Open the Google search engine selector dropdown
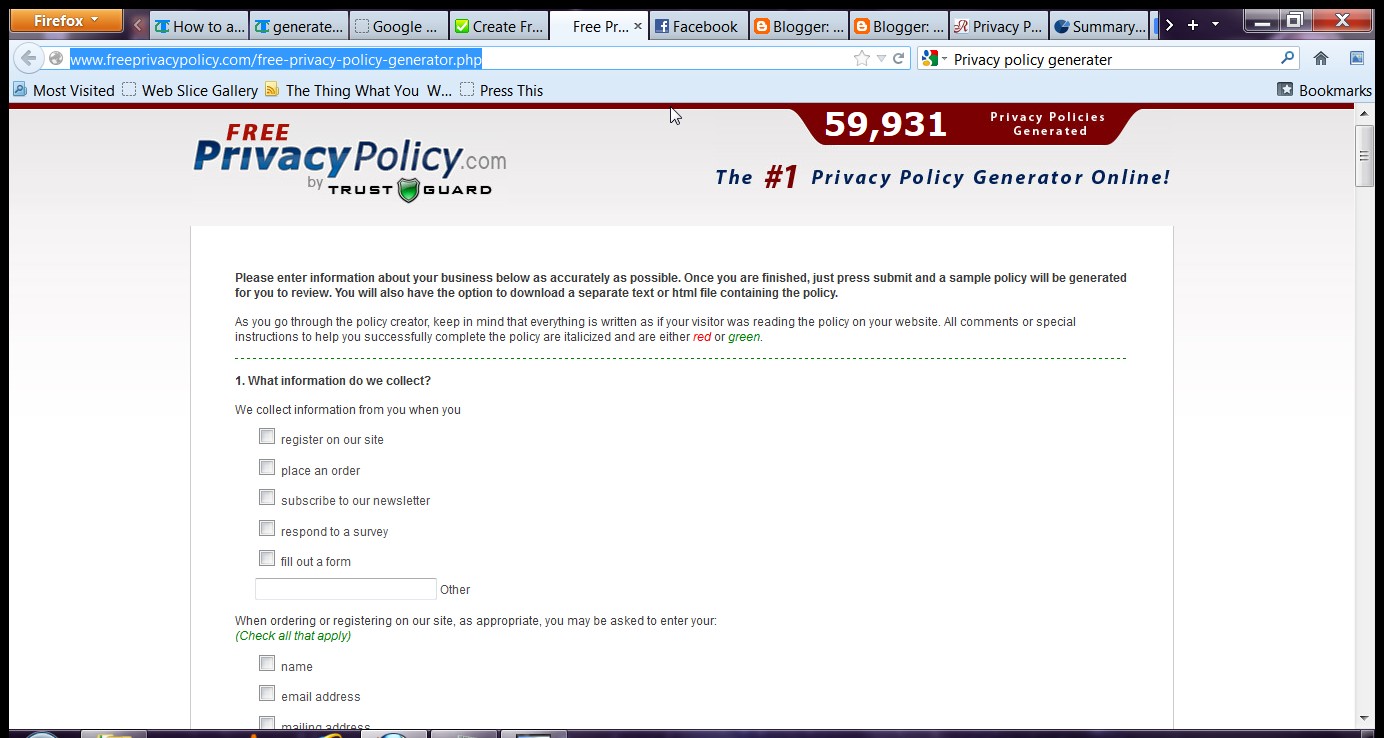Viewport: 1384px width, 738px height. (934, 59)
